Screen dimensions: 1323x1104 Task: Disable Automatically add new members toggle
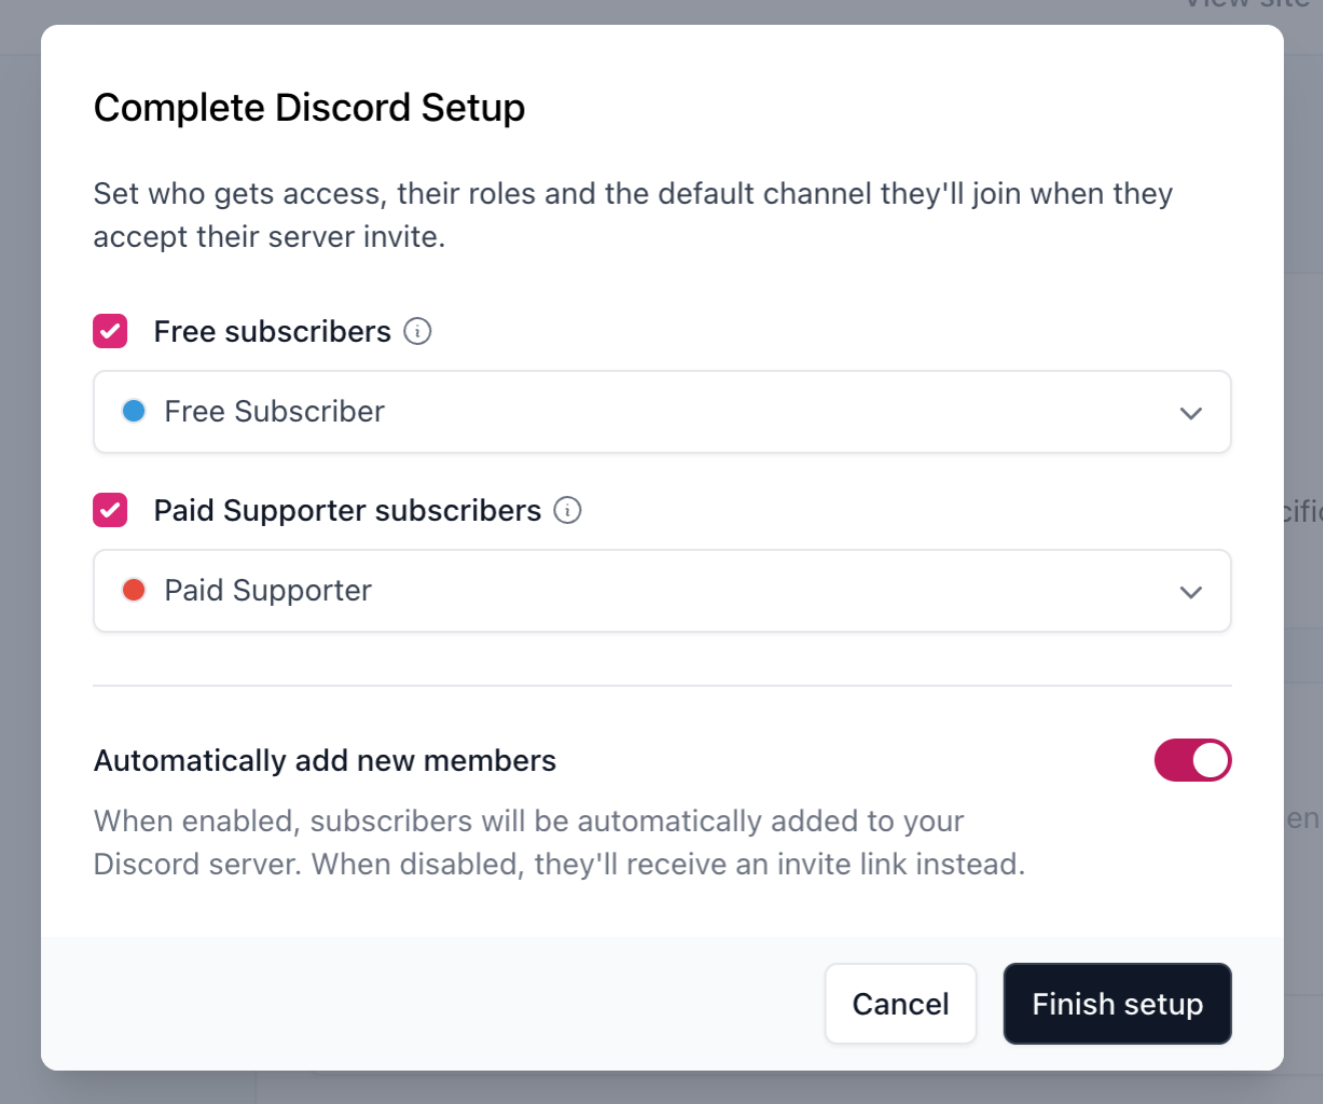pyautogui.click(x=1192, y=760)
